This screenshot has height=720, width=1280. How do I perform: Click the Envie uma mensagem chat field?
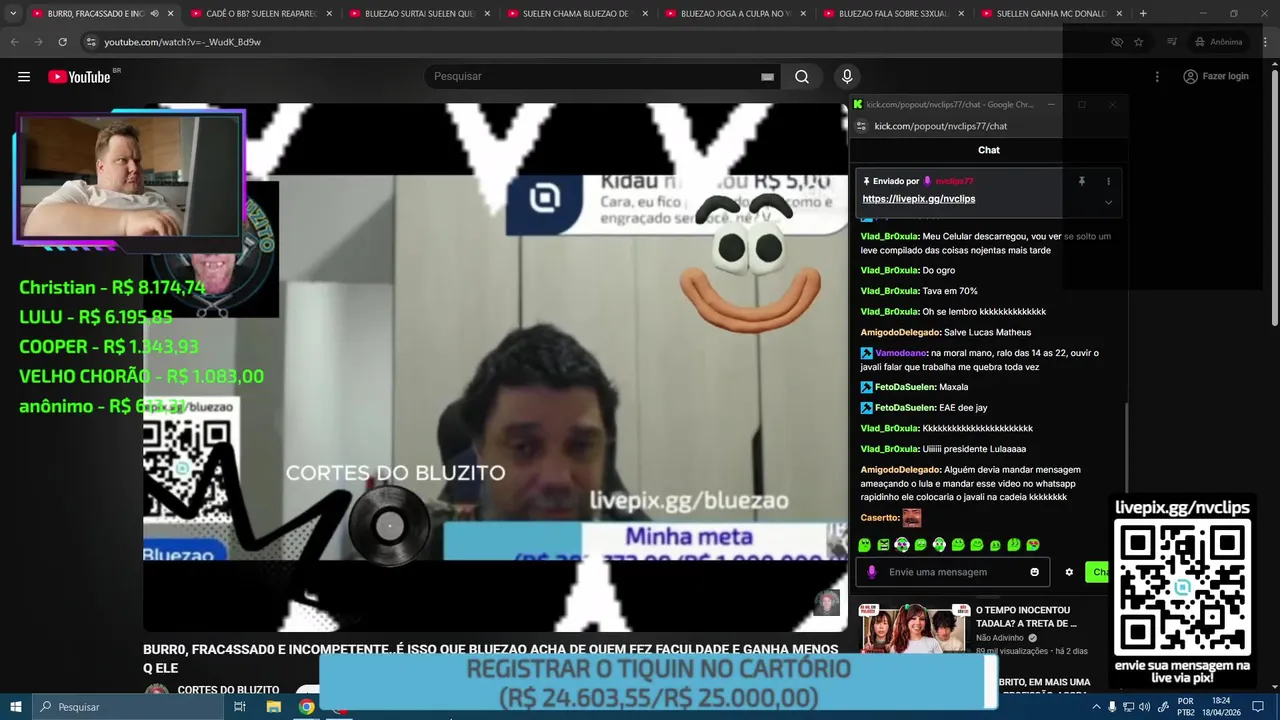click(x=955, y=572)
